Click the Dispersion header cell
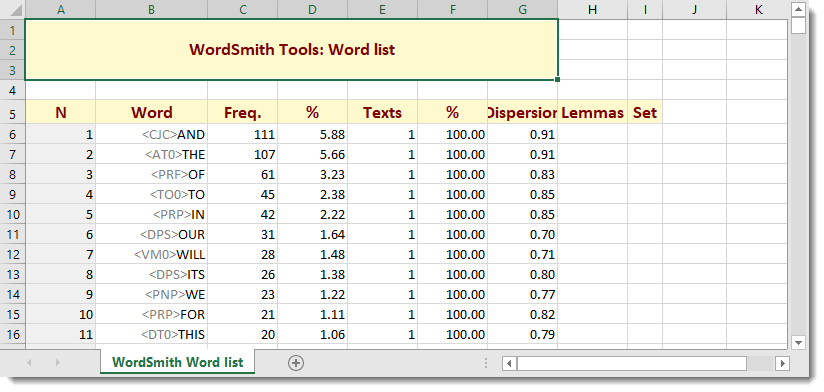This screenshot has width=824, height=392. (522, 112)
